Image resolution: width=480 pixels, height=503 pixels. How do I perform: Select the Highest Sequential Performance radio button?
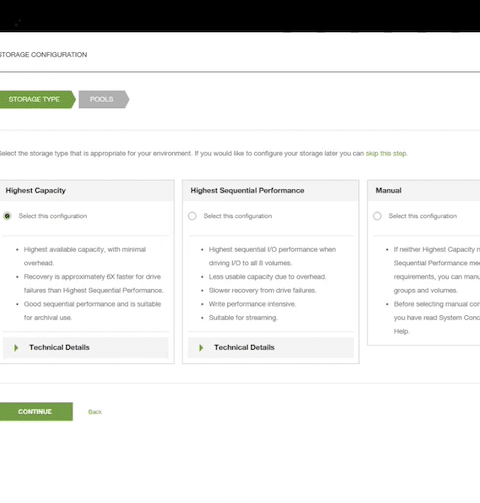pos(192,216)
